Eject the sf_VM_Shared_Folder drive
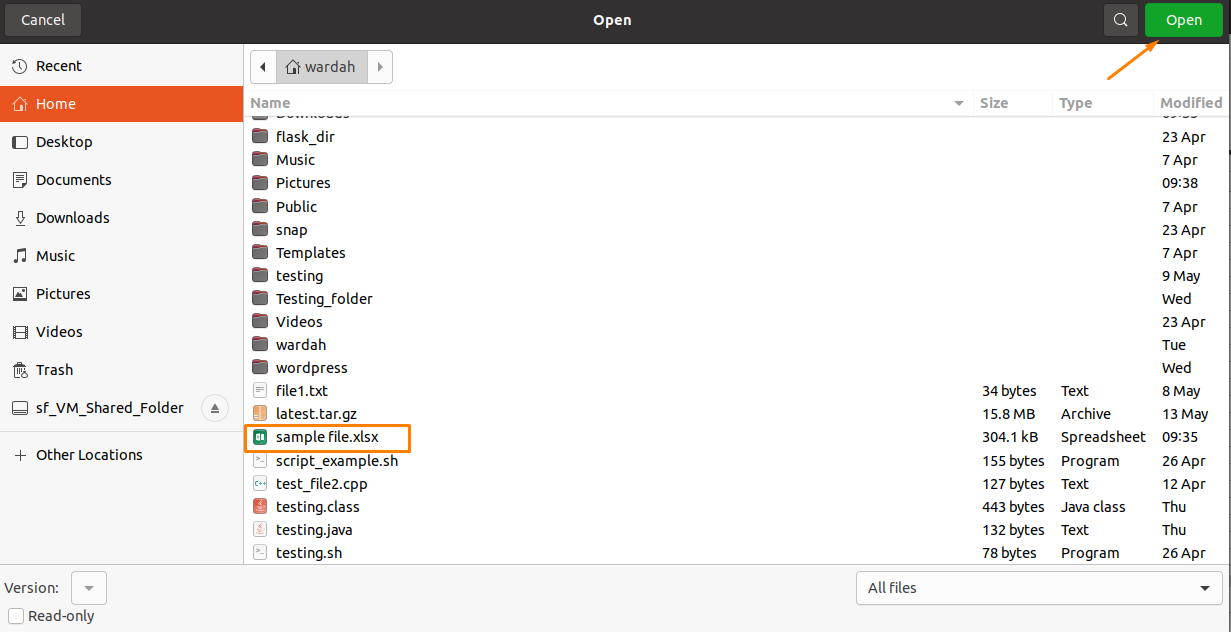Image resolution: width=1231 pixels, height=632 pixels. (215, 408)
